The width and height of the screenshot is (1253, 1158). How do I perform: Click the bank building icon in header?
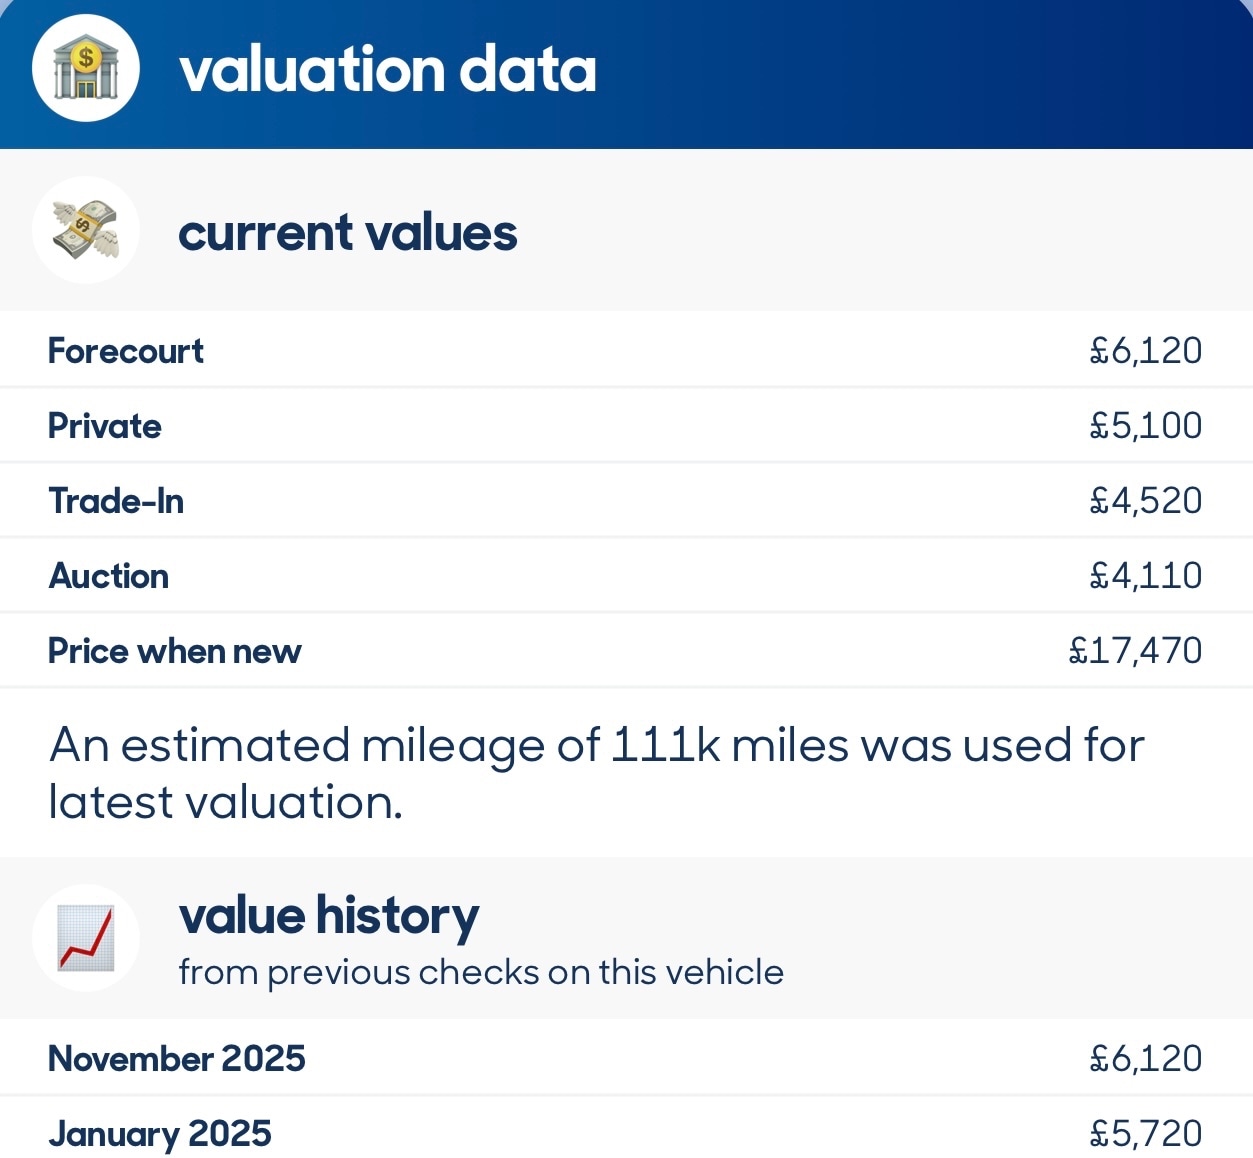coord(86,69)
